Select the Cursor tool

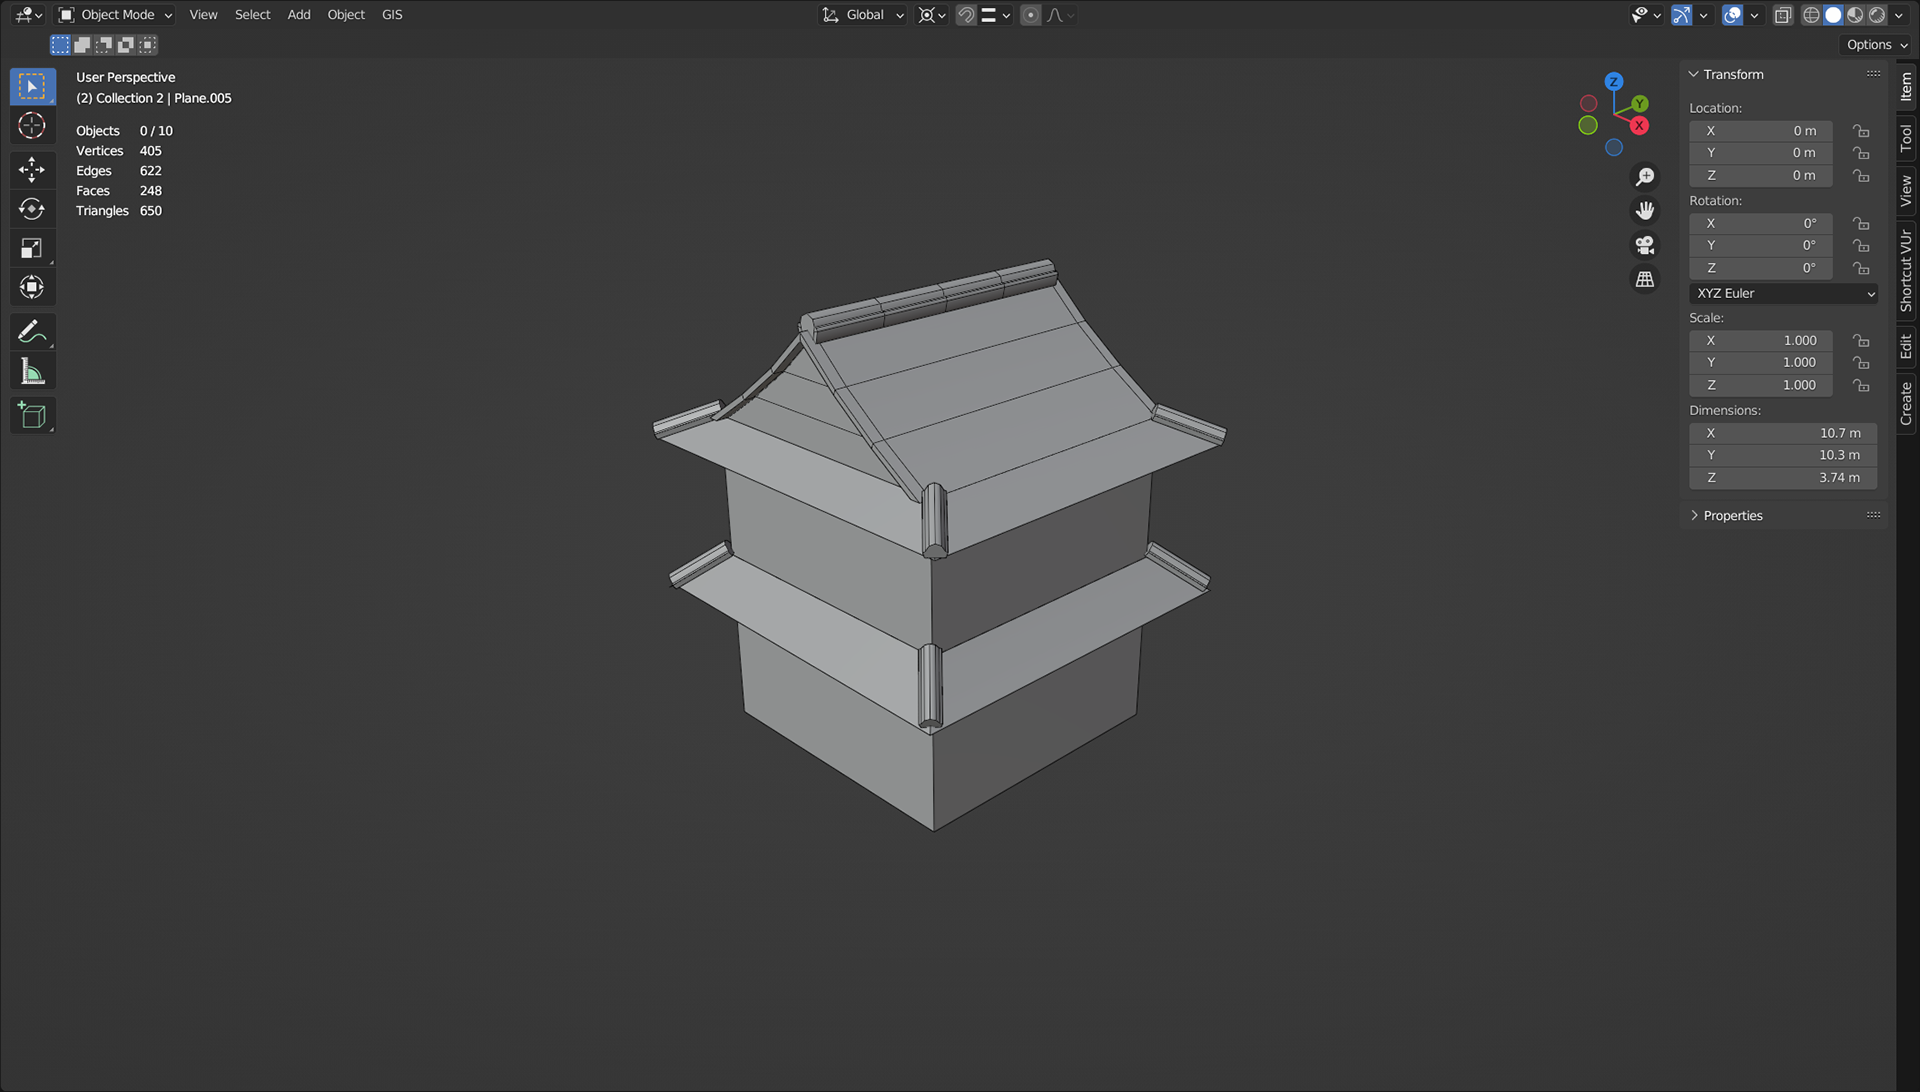[32, 126]
